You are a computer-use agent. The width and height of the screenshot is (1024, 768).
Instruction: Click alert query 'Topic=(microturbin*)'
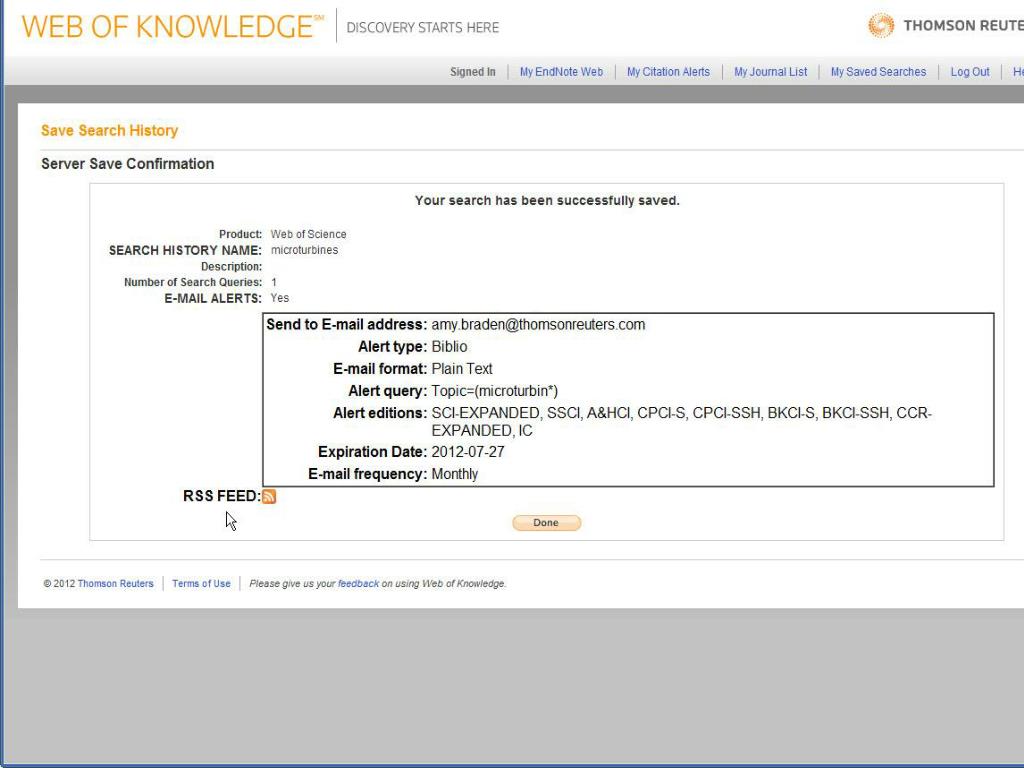coord(494,391)
